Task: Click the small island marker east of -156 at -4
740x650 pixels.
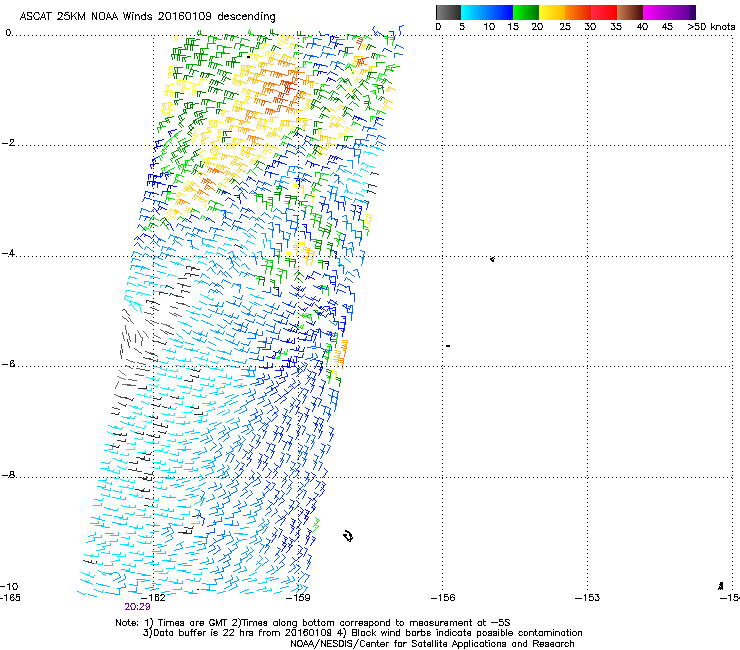Action: coord(492,259)
